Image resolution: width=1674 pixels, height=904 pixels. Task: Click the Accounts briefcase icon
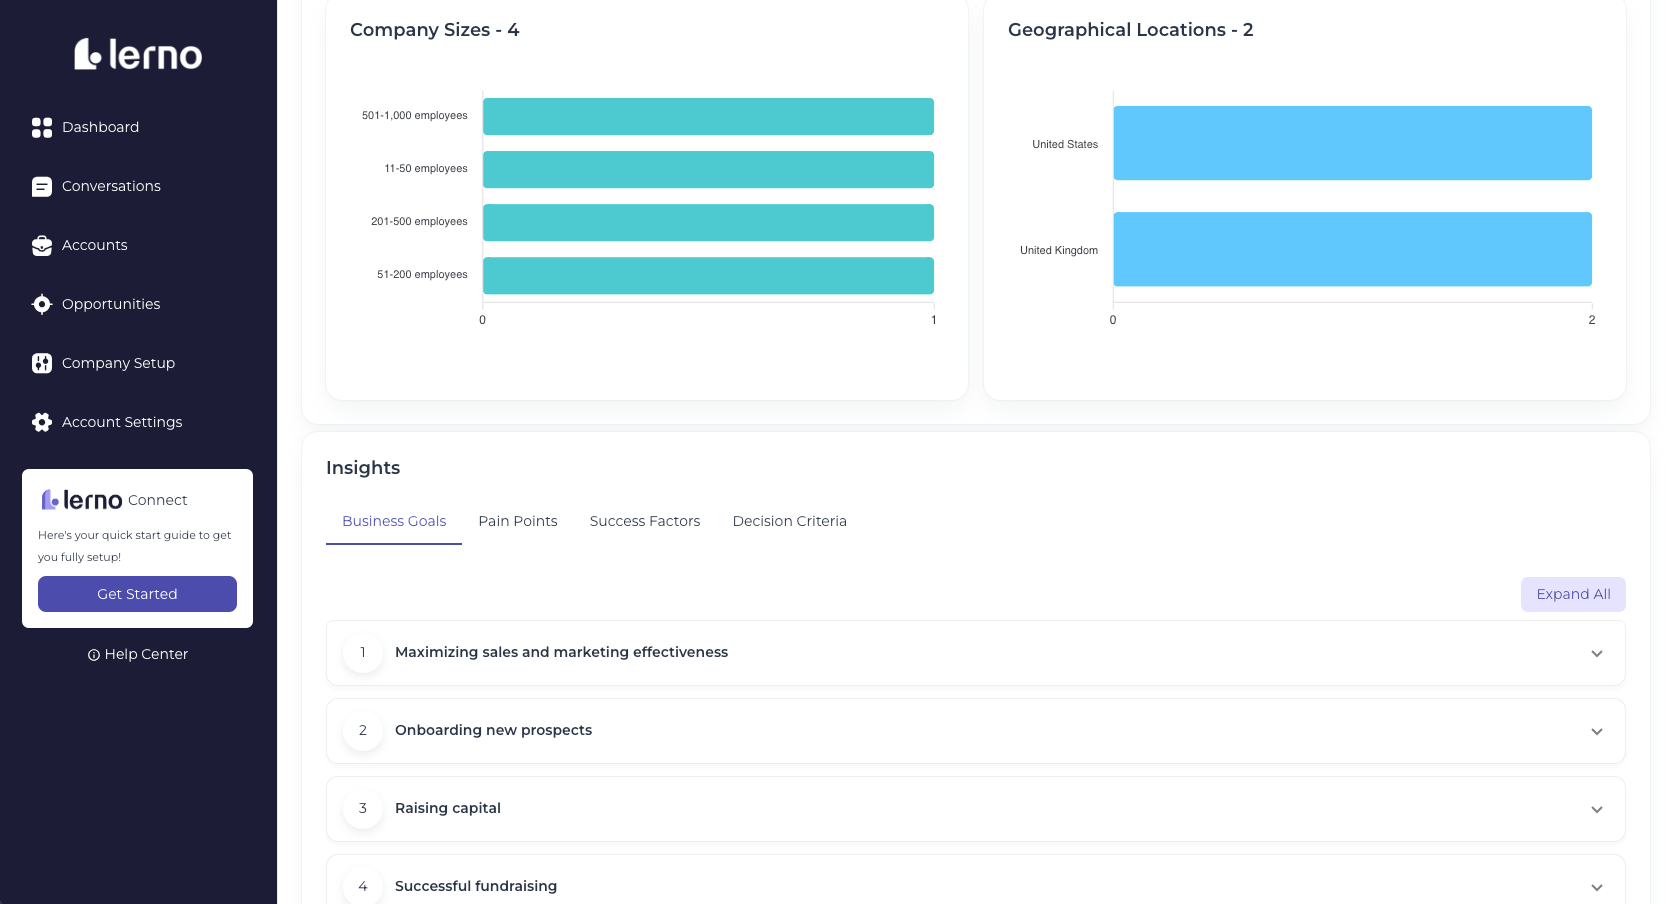[x=42, y=246]
